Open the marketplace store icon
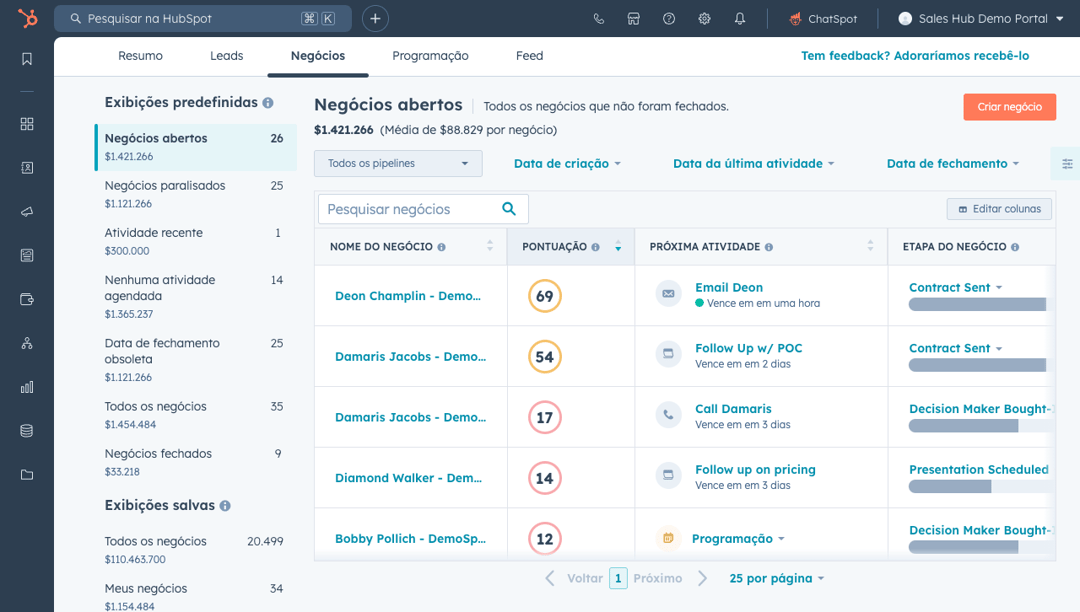Image resolution: width=1080 pixels, height=612 pixels. click(633, 19)
